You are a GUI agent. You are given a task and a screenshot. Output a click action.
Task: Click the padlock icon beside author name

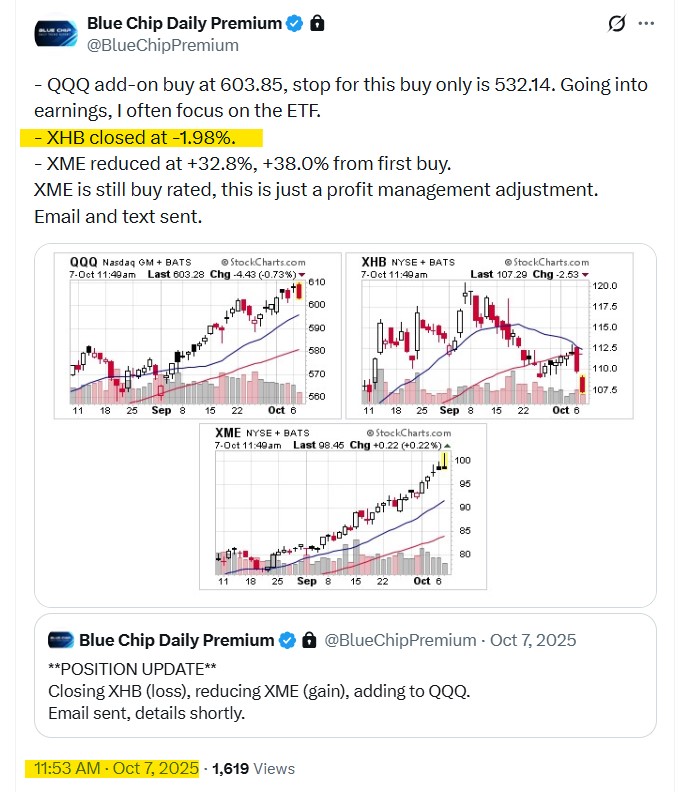tap(317, 23)
